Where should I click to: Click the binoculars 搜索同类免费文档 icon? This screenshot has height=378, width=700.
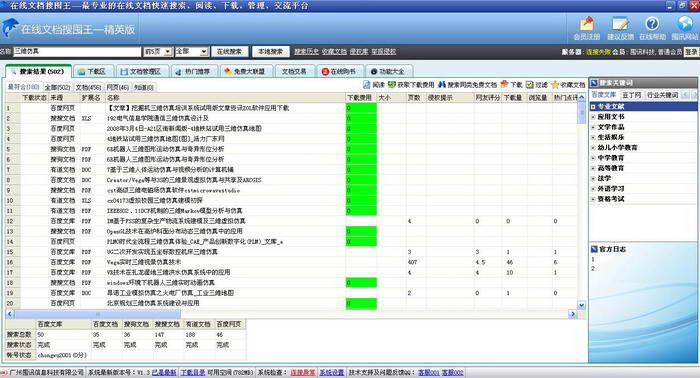[442, 84]
